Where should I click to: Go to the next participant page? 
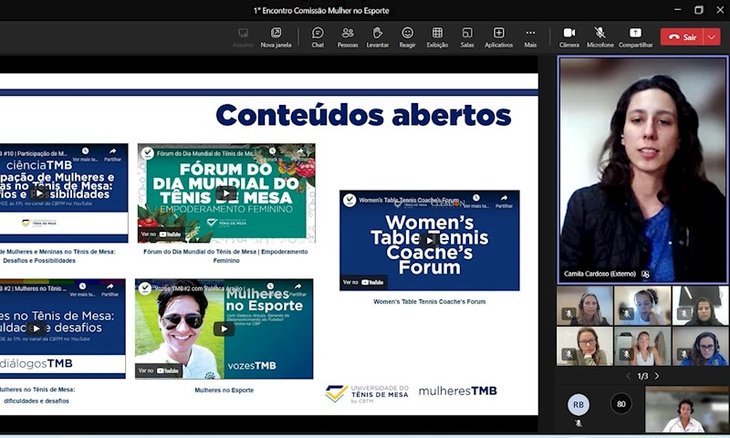point(657,376)
